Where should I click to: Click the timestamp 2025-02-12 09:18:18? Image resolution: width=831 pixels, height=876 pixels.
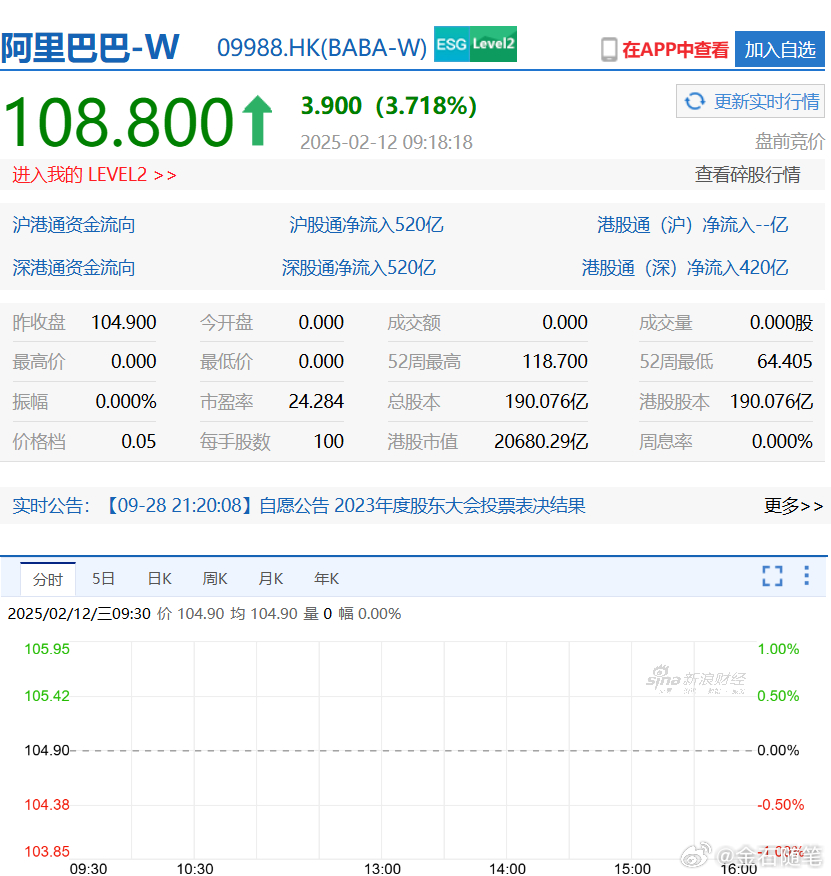386,142
